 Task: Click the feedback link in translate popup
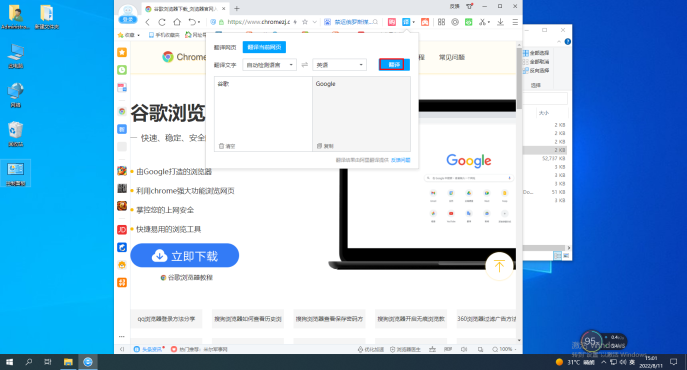point(400,160)
